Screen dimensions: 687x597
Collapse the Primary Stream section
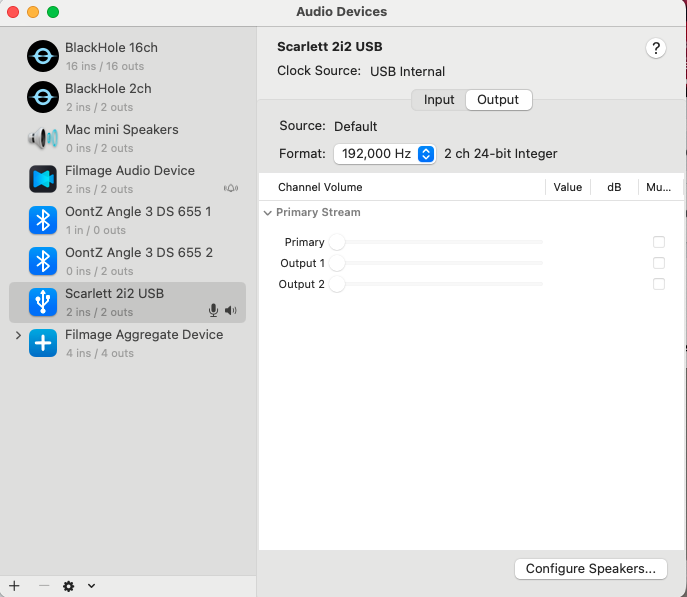coord(268,213)
